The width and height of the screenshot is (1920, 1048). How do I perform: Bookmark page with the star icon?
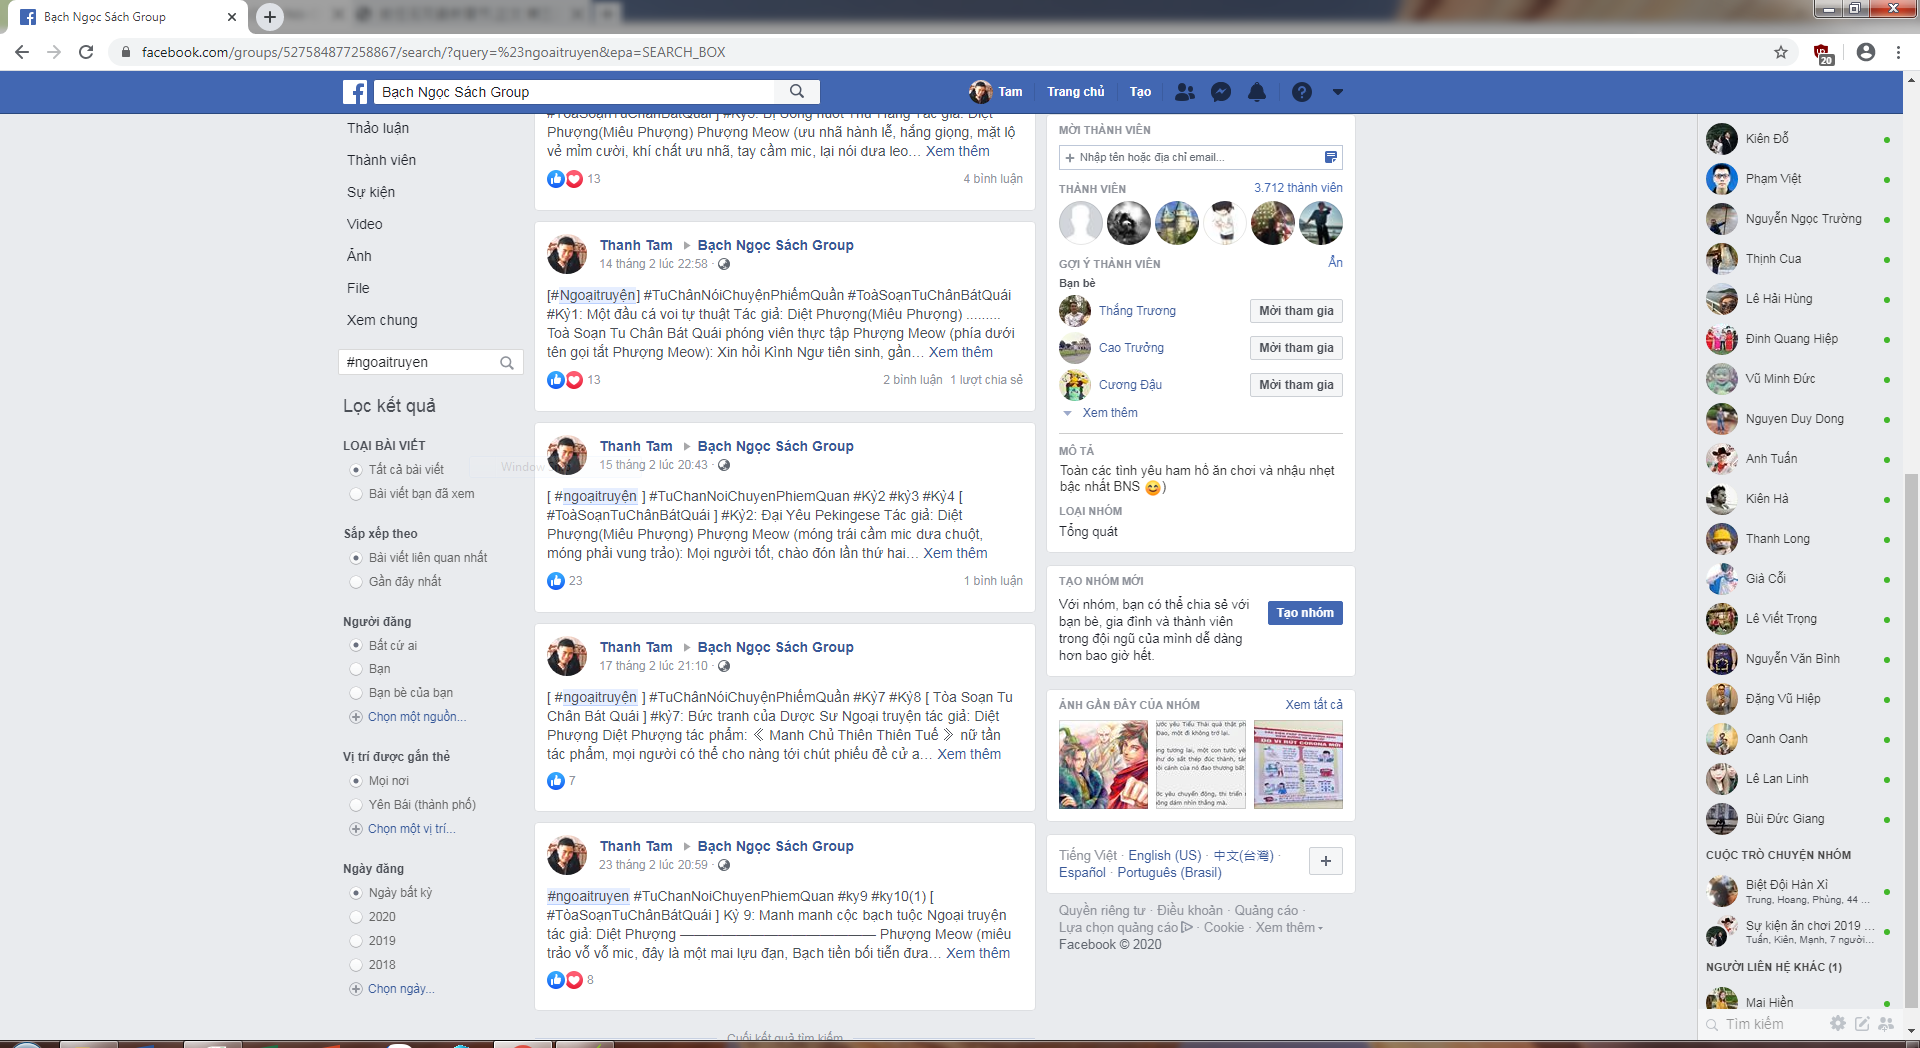[1781, 52]
